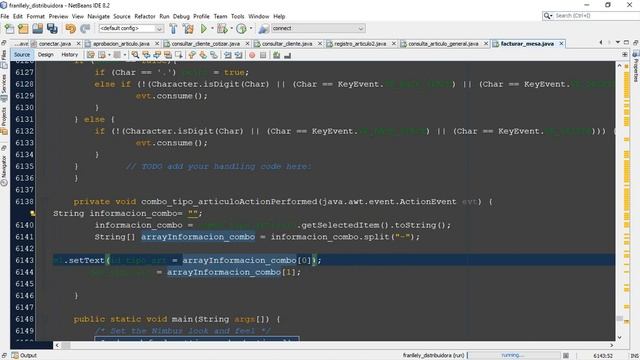Open the Output panel button
The image size is (640, 360).
click(x=24, y=356)
